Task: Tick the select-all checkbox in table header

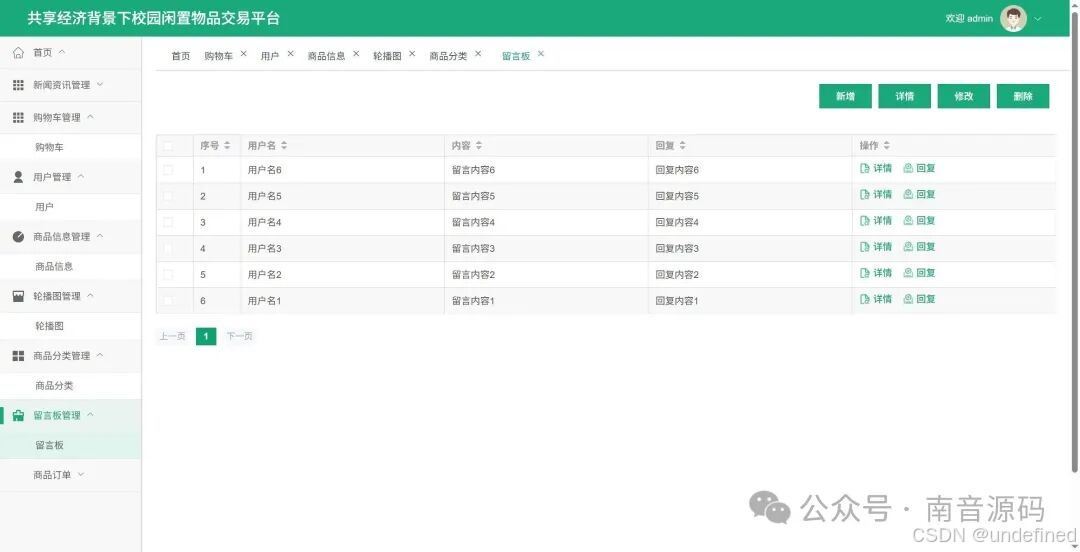Action: tap(168, 145)
